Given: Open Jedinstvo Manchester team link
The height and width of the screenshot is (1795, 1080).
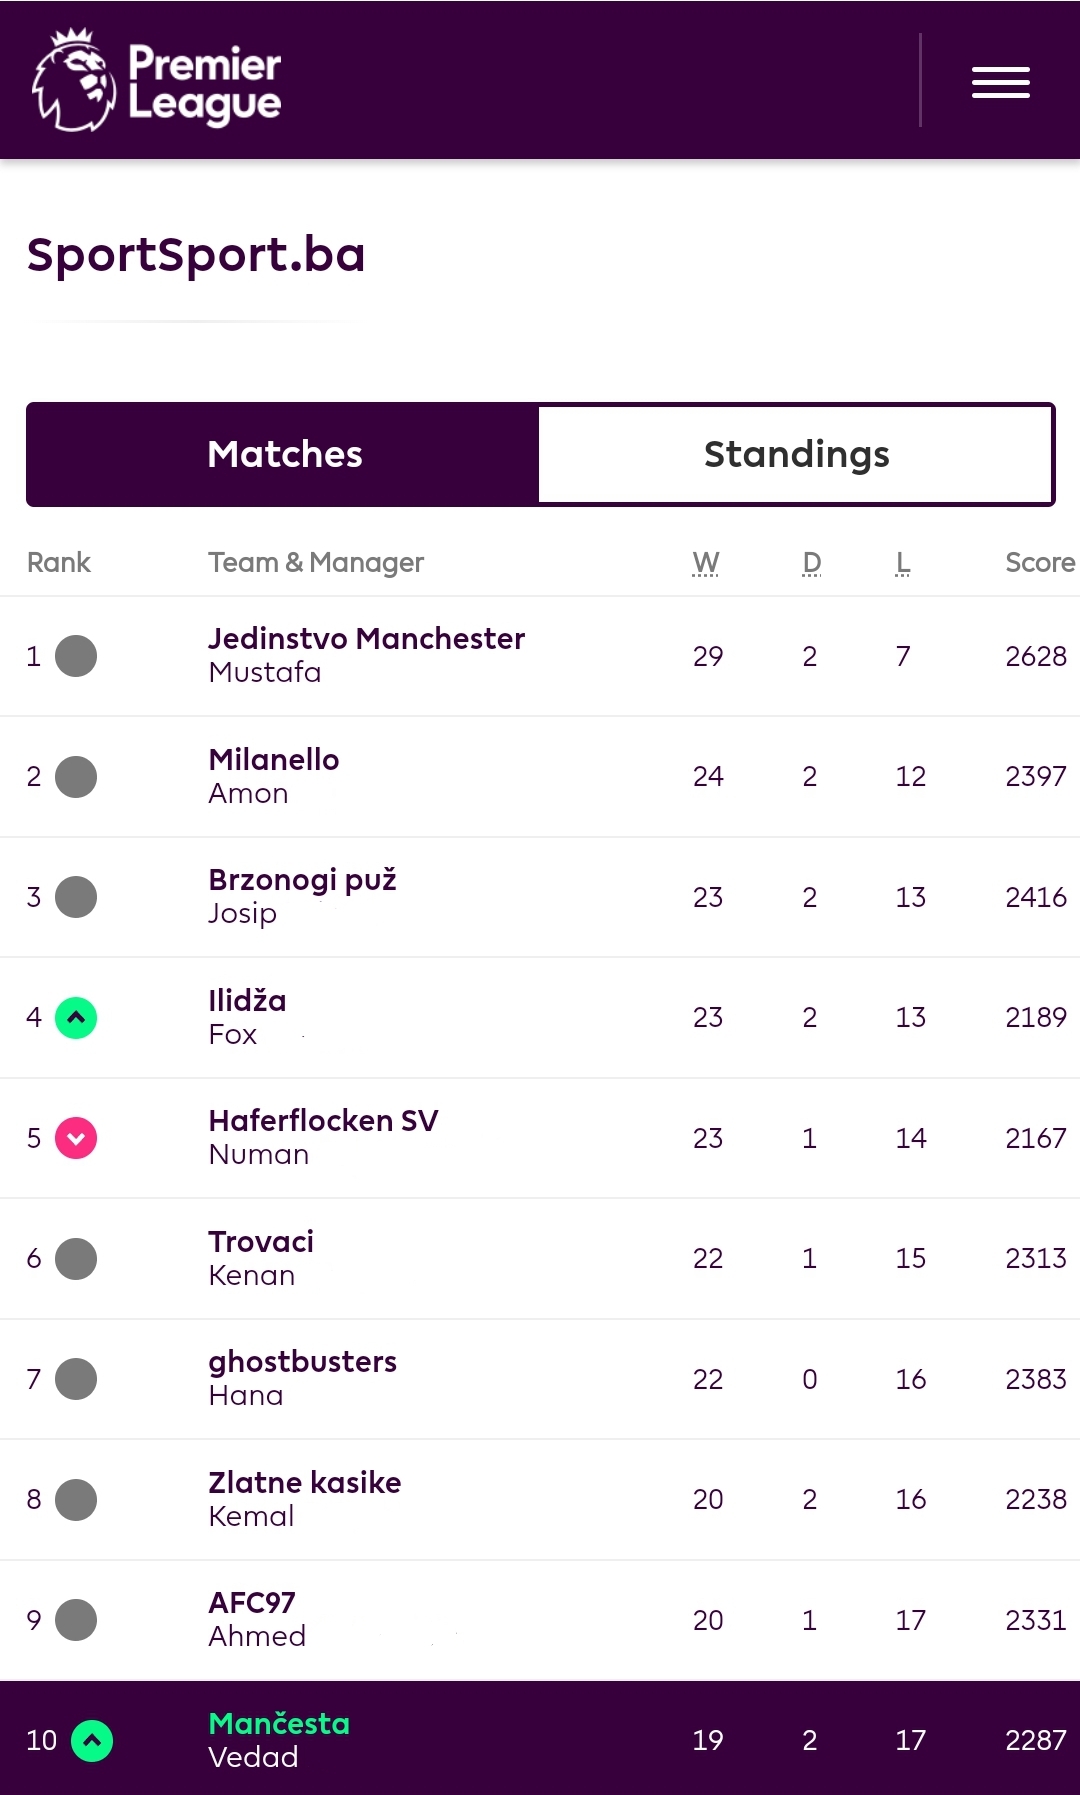Looking at the screenshot, I should pyautogui.click(x=366, y=639).
